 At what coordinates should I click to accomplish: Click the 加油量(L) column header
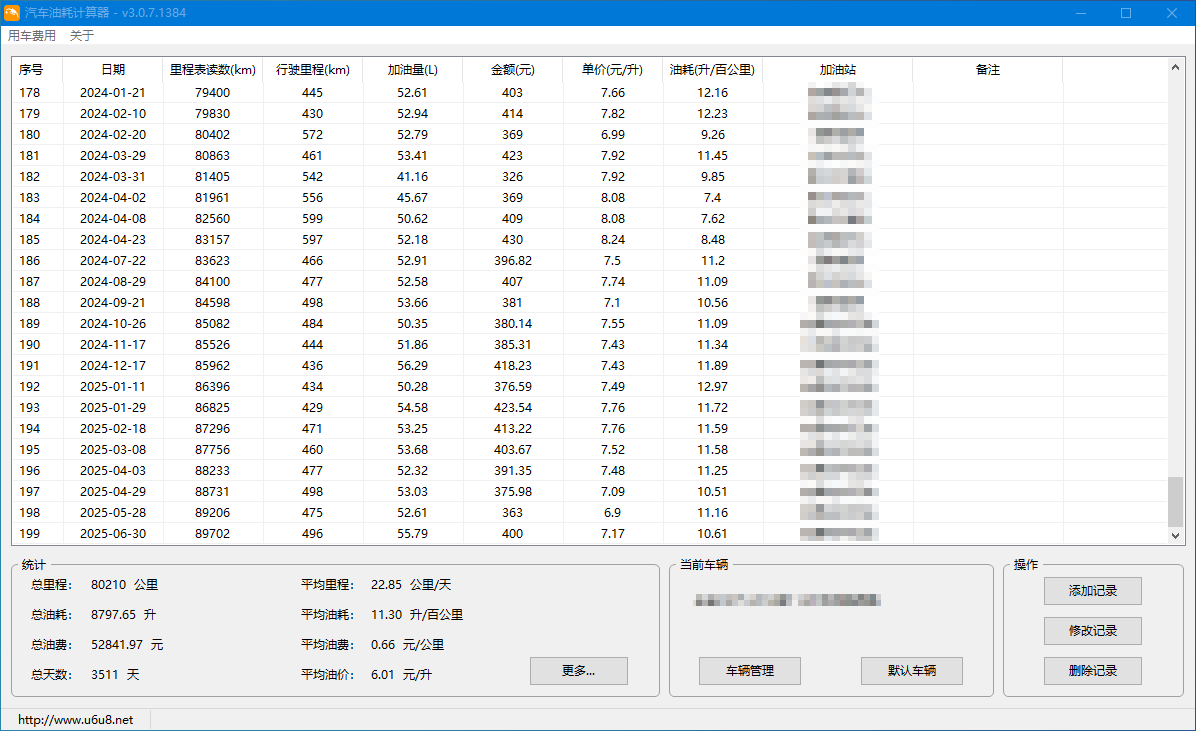tap(412, 70)
